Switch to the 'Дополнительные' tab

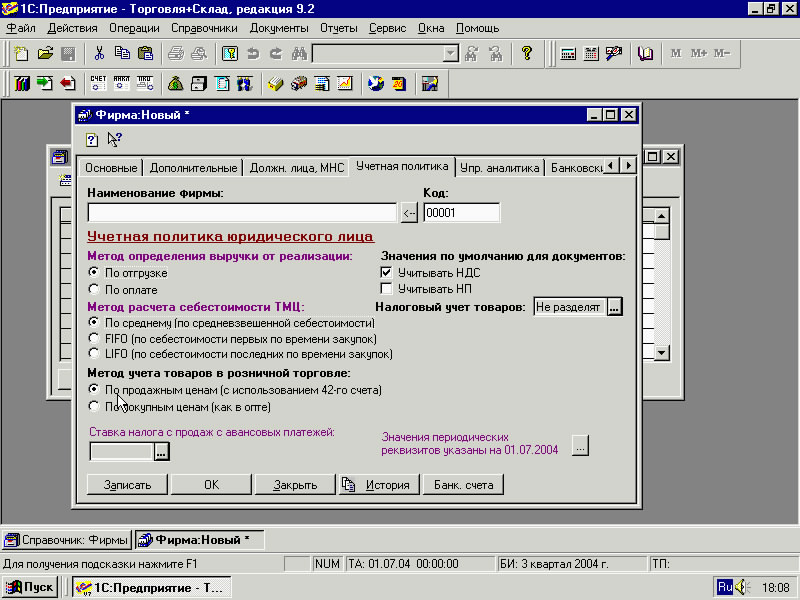(193, 168)
